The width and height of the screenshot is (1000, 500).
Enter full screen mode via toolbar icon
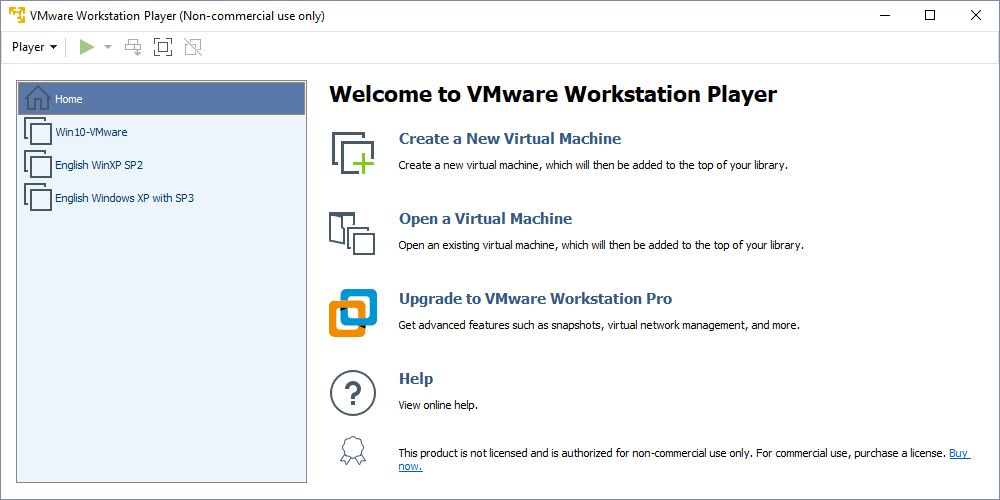pyautogui.click(x=163, y=47)
